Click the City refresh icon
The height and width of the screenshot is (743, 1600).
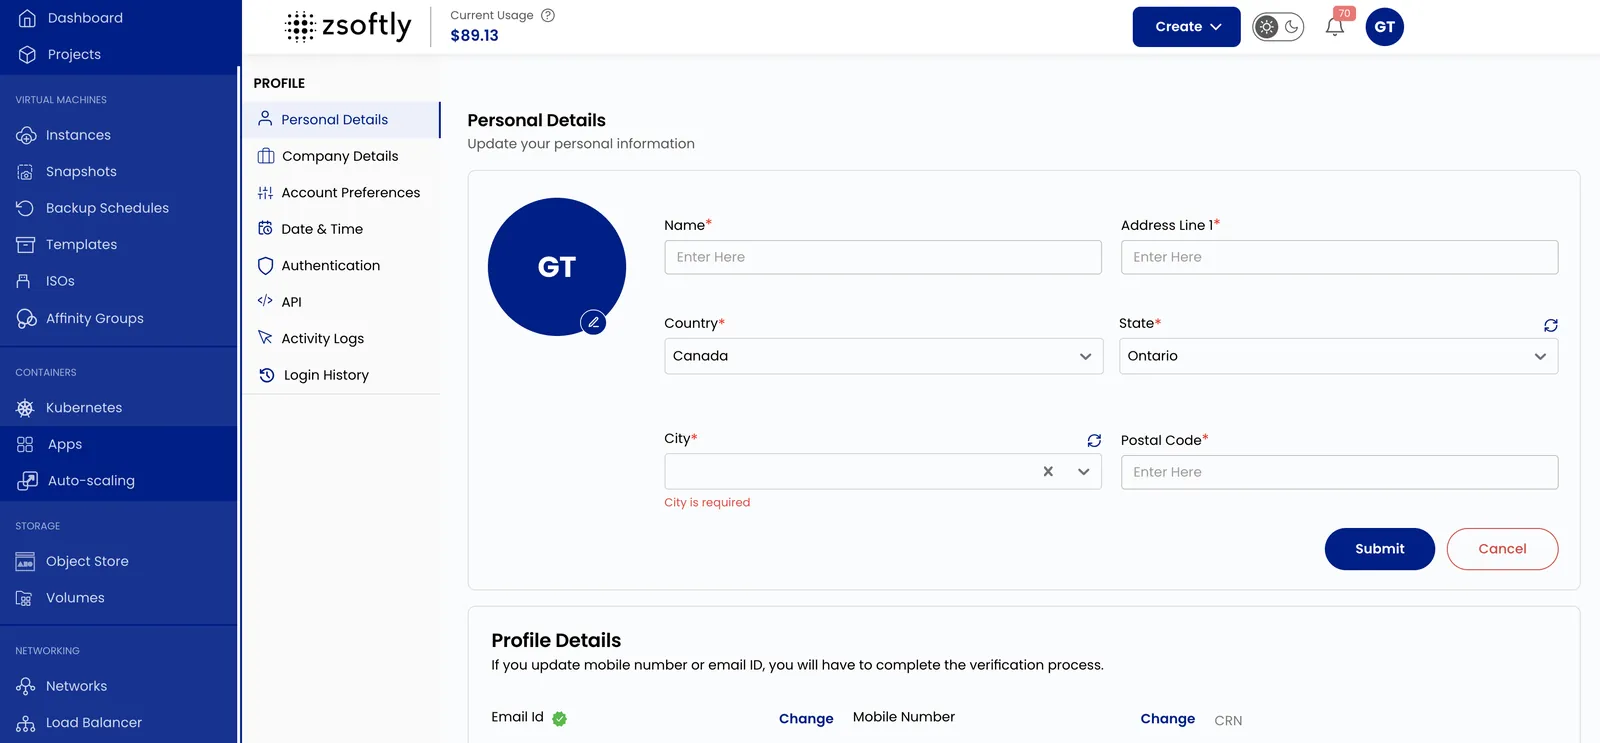pos(1094,441)
